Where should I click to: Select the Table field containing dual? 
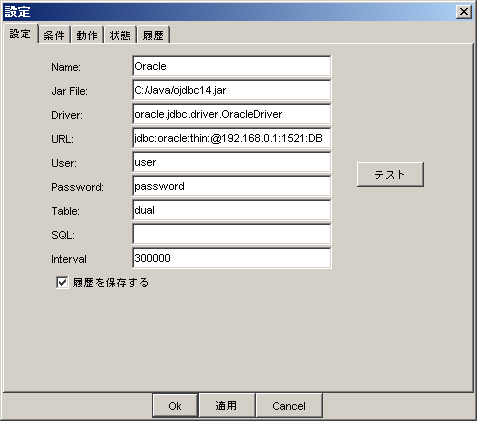pos(232,210)
